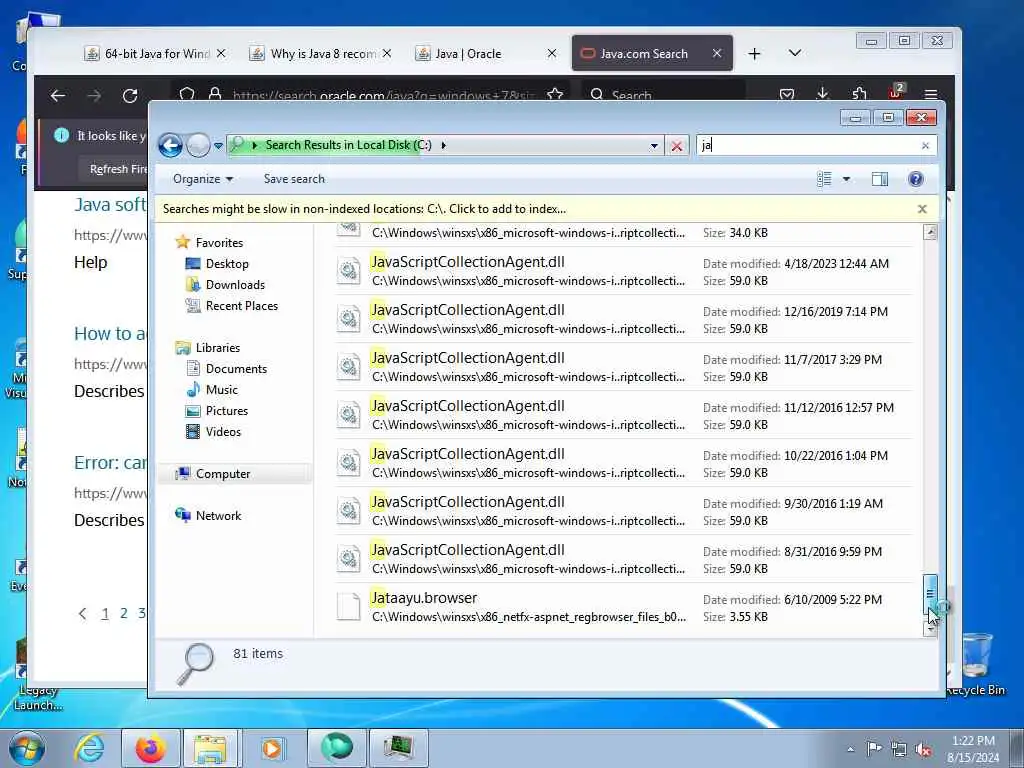Viewport: 1024px width, 768px height.
Task: Open Desktop in the navigation pane
Action: 227,264
